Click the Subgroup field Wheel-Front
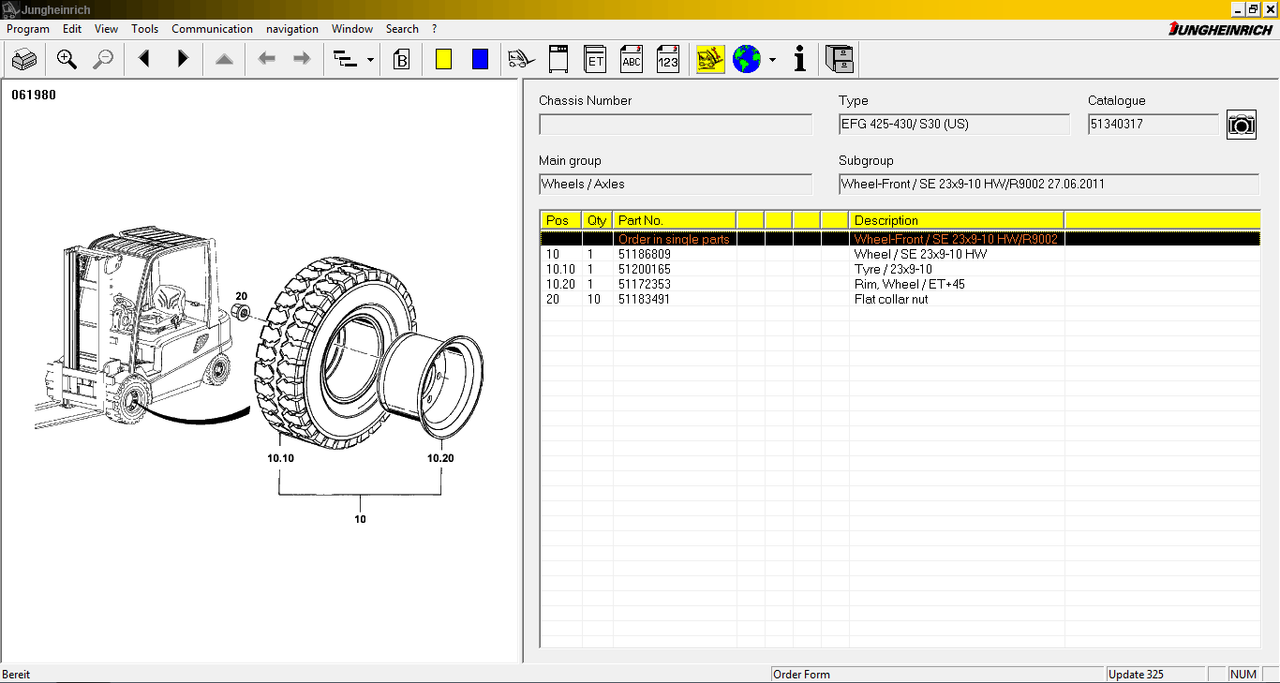Image resolution: width=1280 pixels, height=683 pixels. click(1049, 184)
